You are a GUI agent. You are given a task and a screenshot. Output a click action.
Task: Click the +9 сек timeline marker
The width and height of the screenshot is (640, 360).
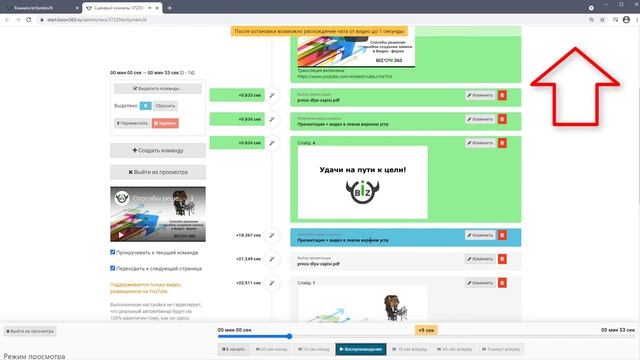tap(426, 330)
